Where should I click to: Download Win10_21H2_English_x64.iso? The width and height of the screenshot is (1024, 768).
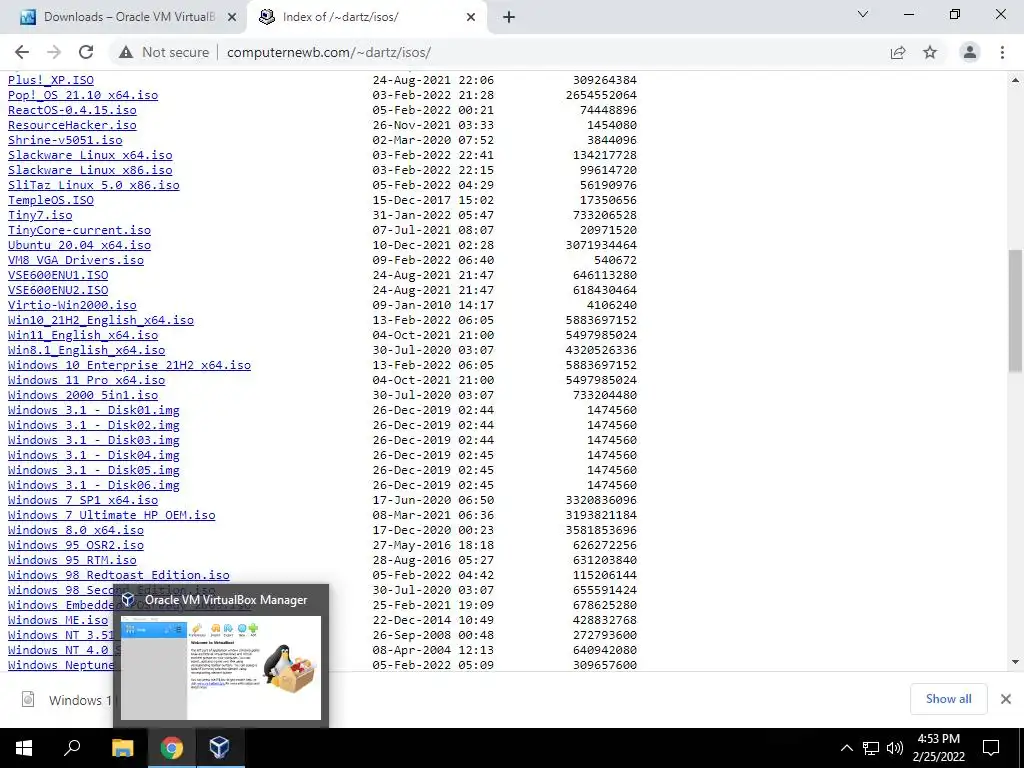[101, 320]
